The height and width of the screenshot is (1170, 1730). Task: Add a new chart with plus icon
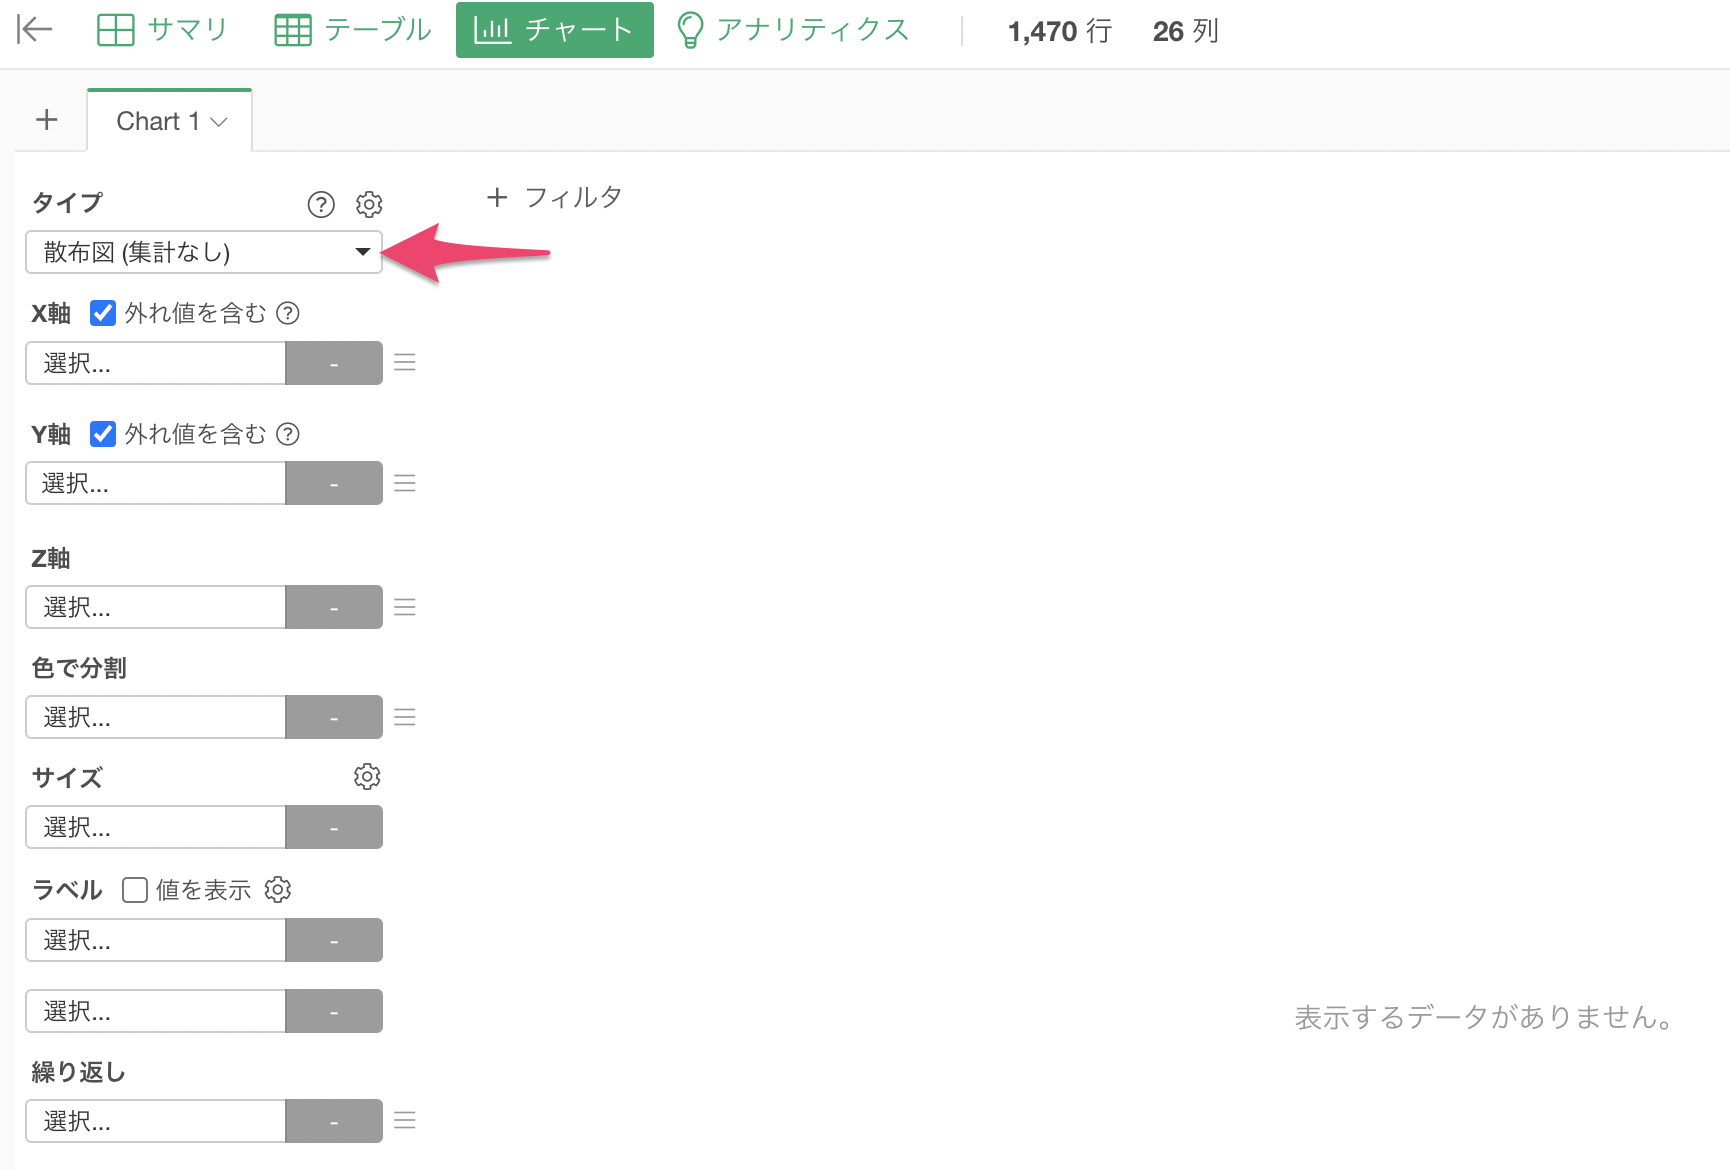[47, 120]
